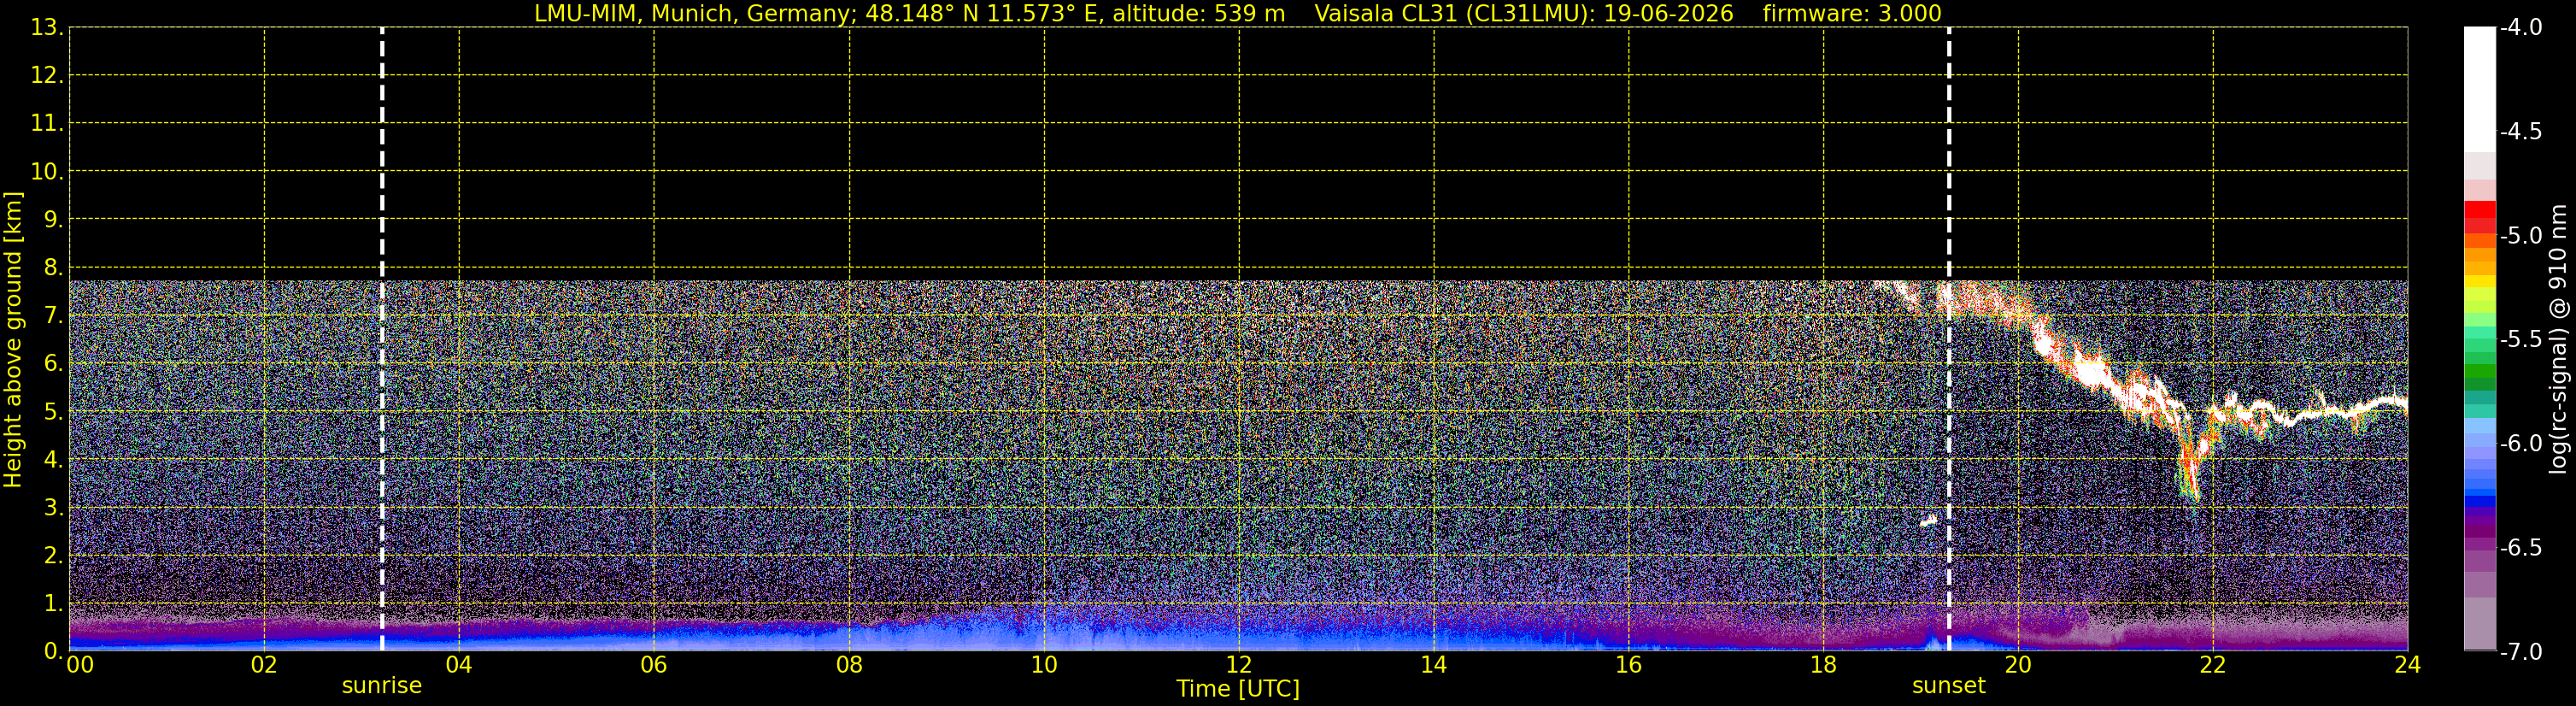Click the 12 tick label on time axis
Viewport: 2576px width, 706px height.
(x=1238, y=665)
